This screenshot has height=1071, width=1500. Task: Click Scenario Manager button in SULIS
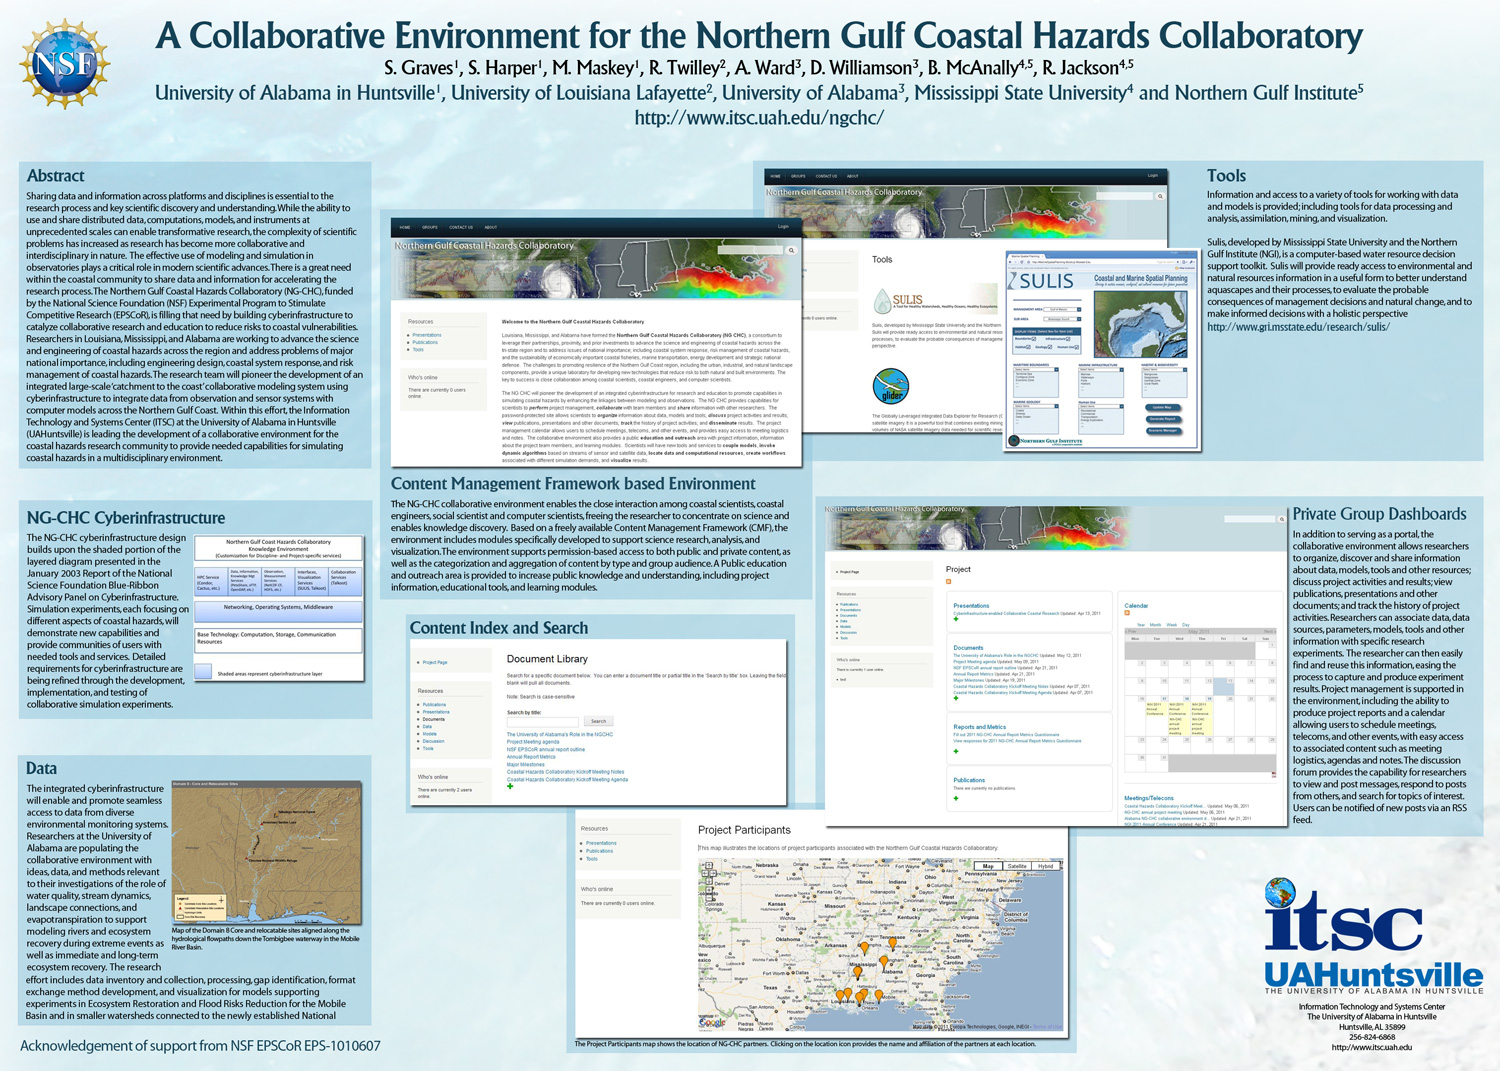[1163, 431]
